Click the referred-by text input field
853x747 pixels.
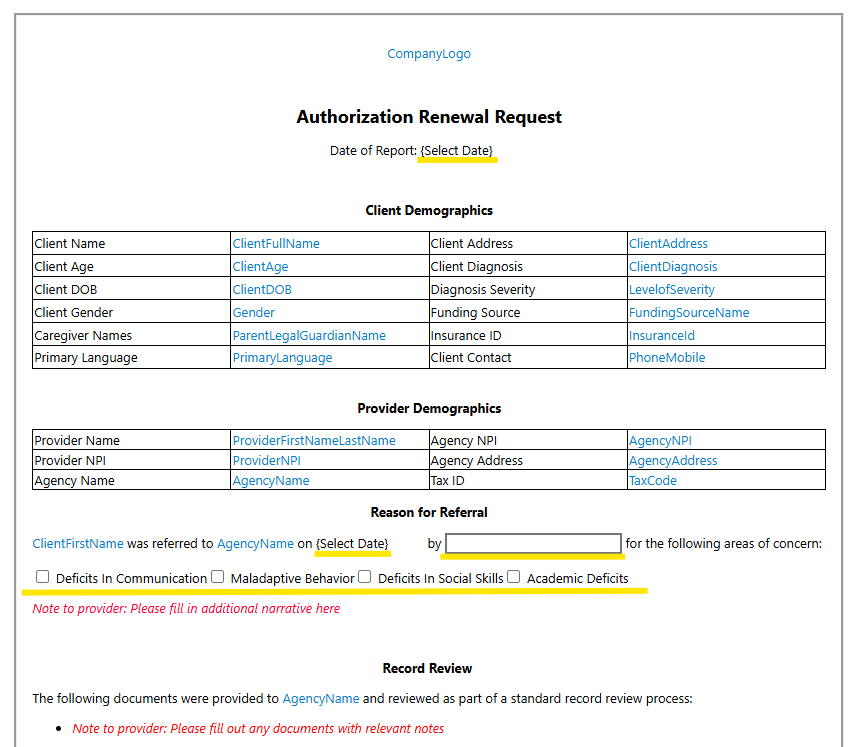(x=533, y=543)
